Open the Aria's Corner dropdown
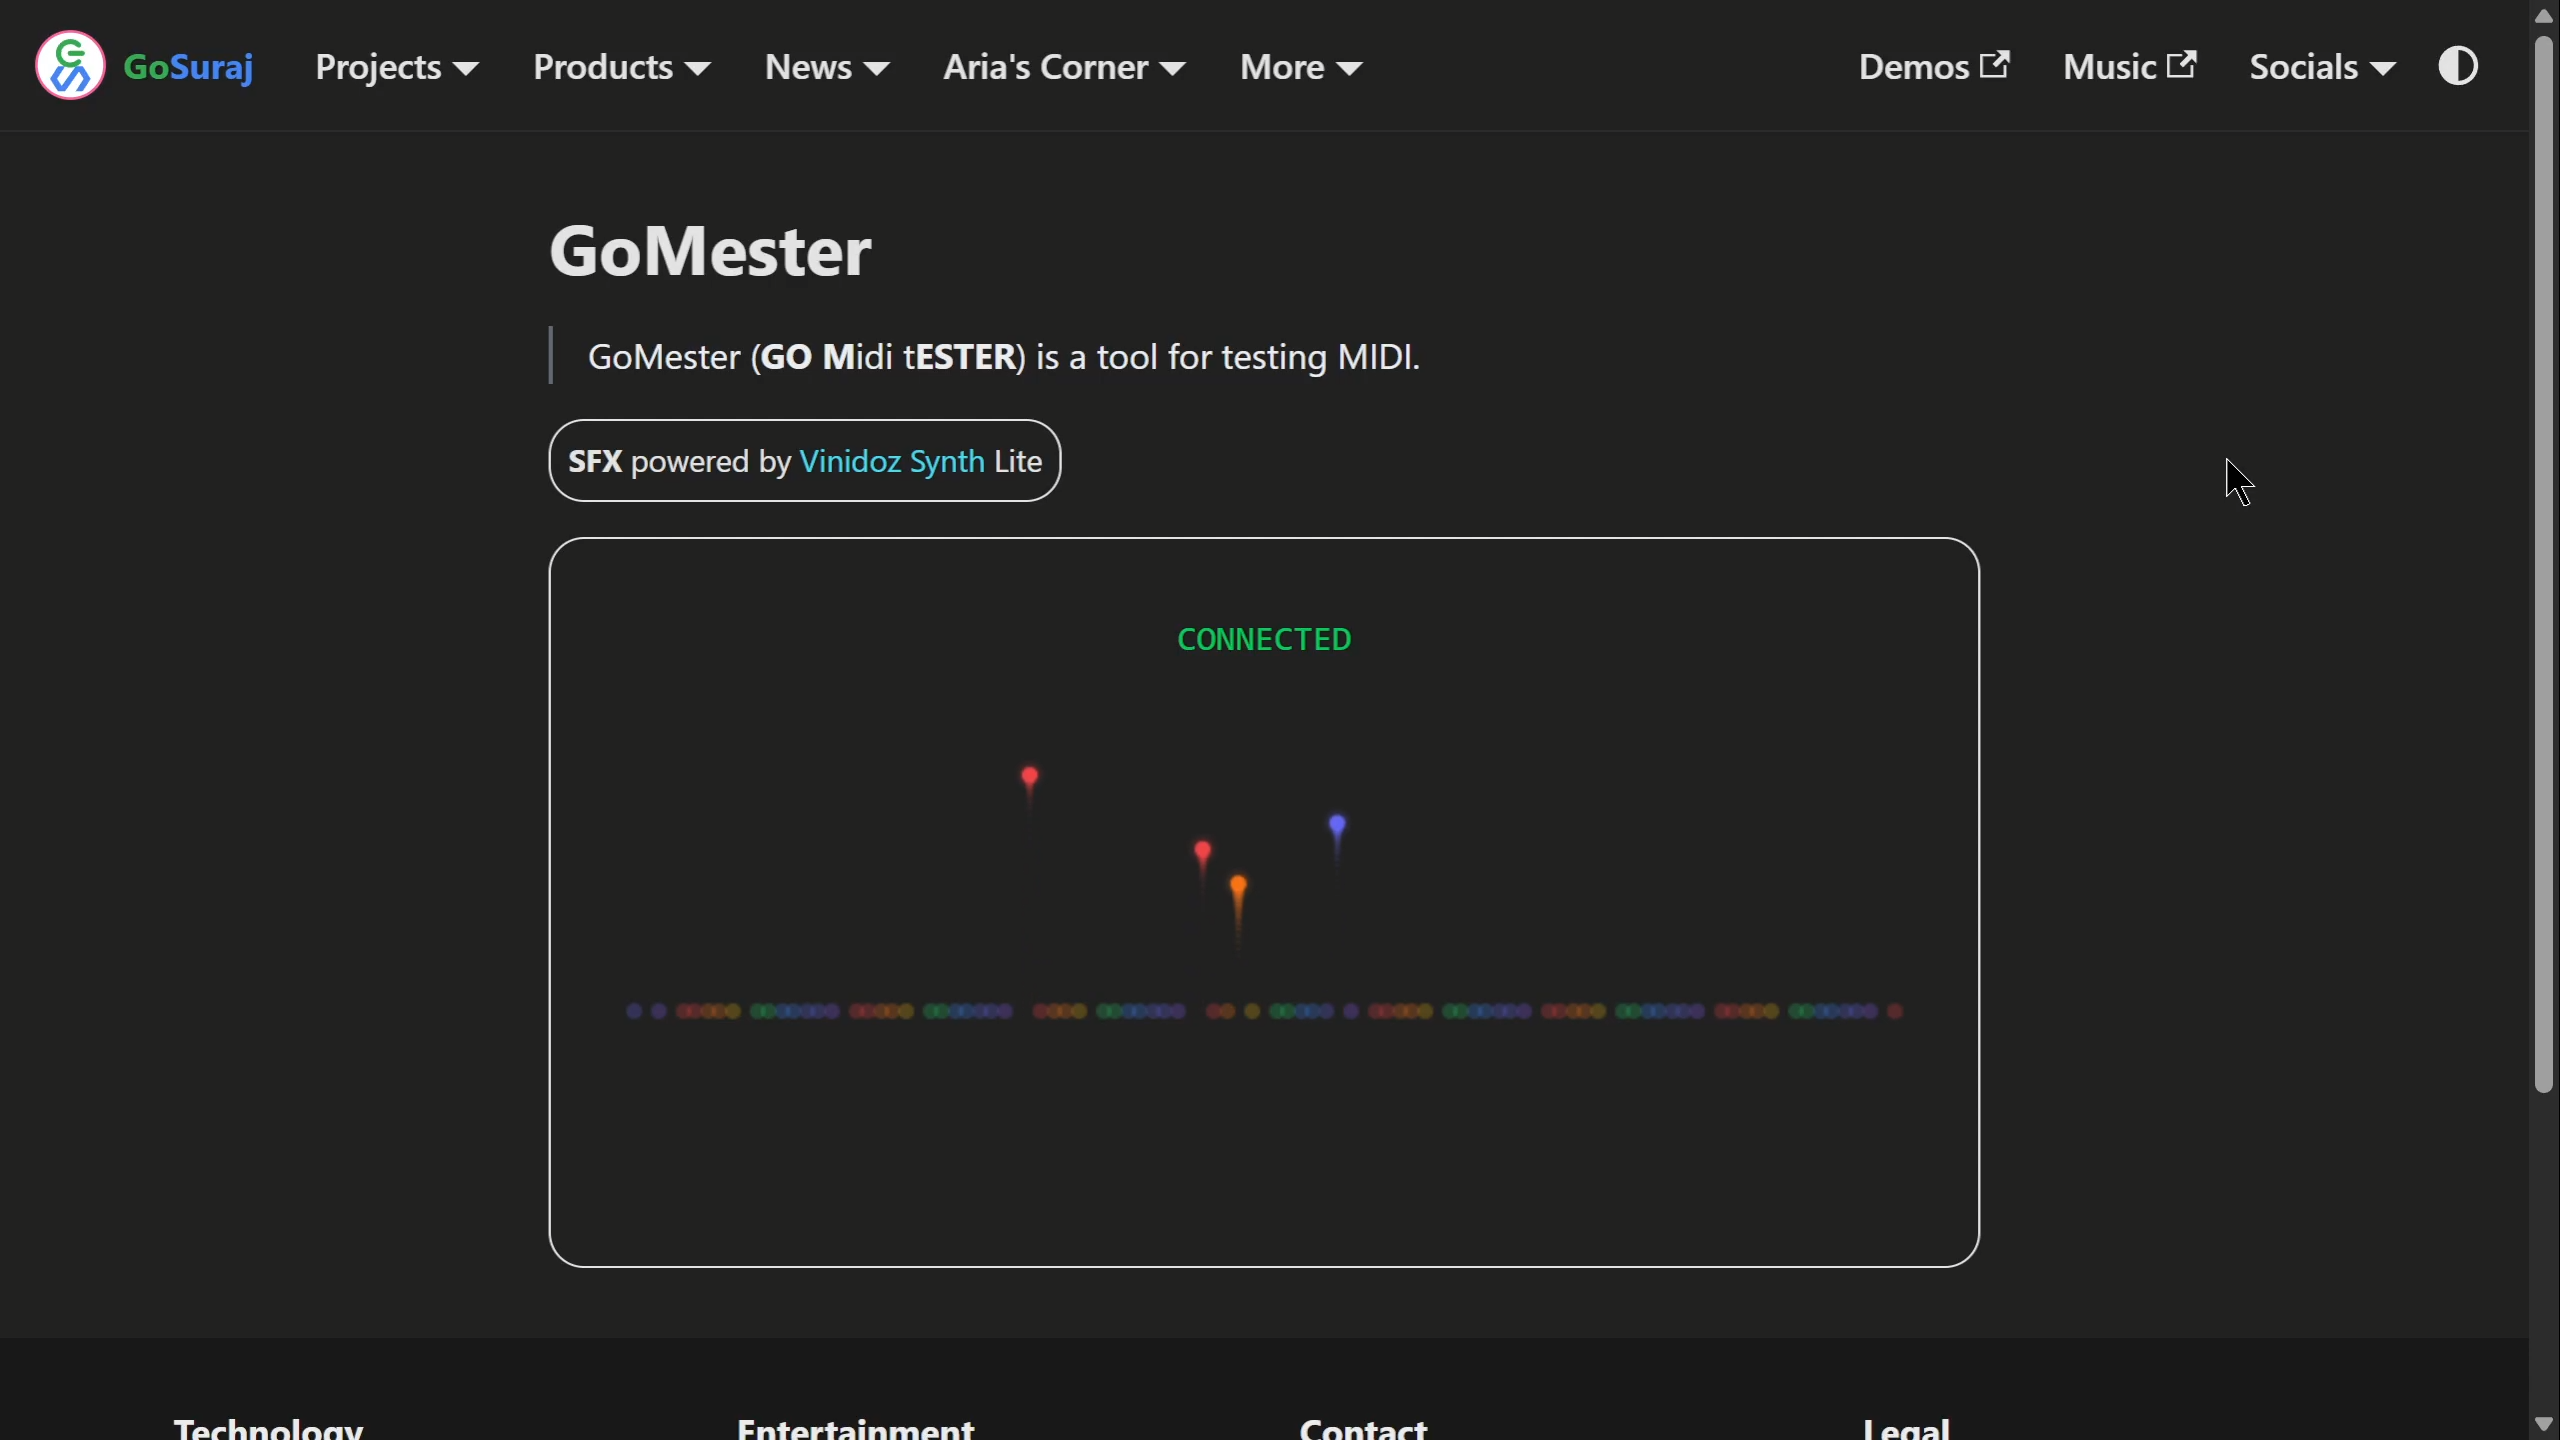Viewport: 2560px width, 1440px height. [x=1065, y=67]
